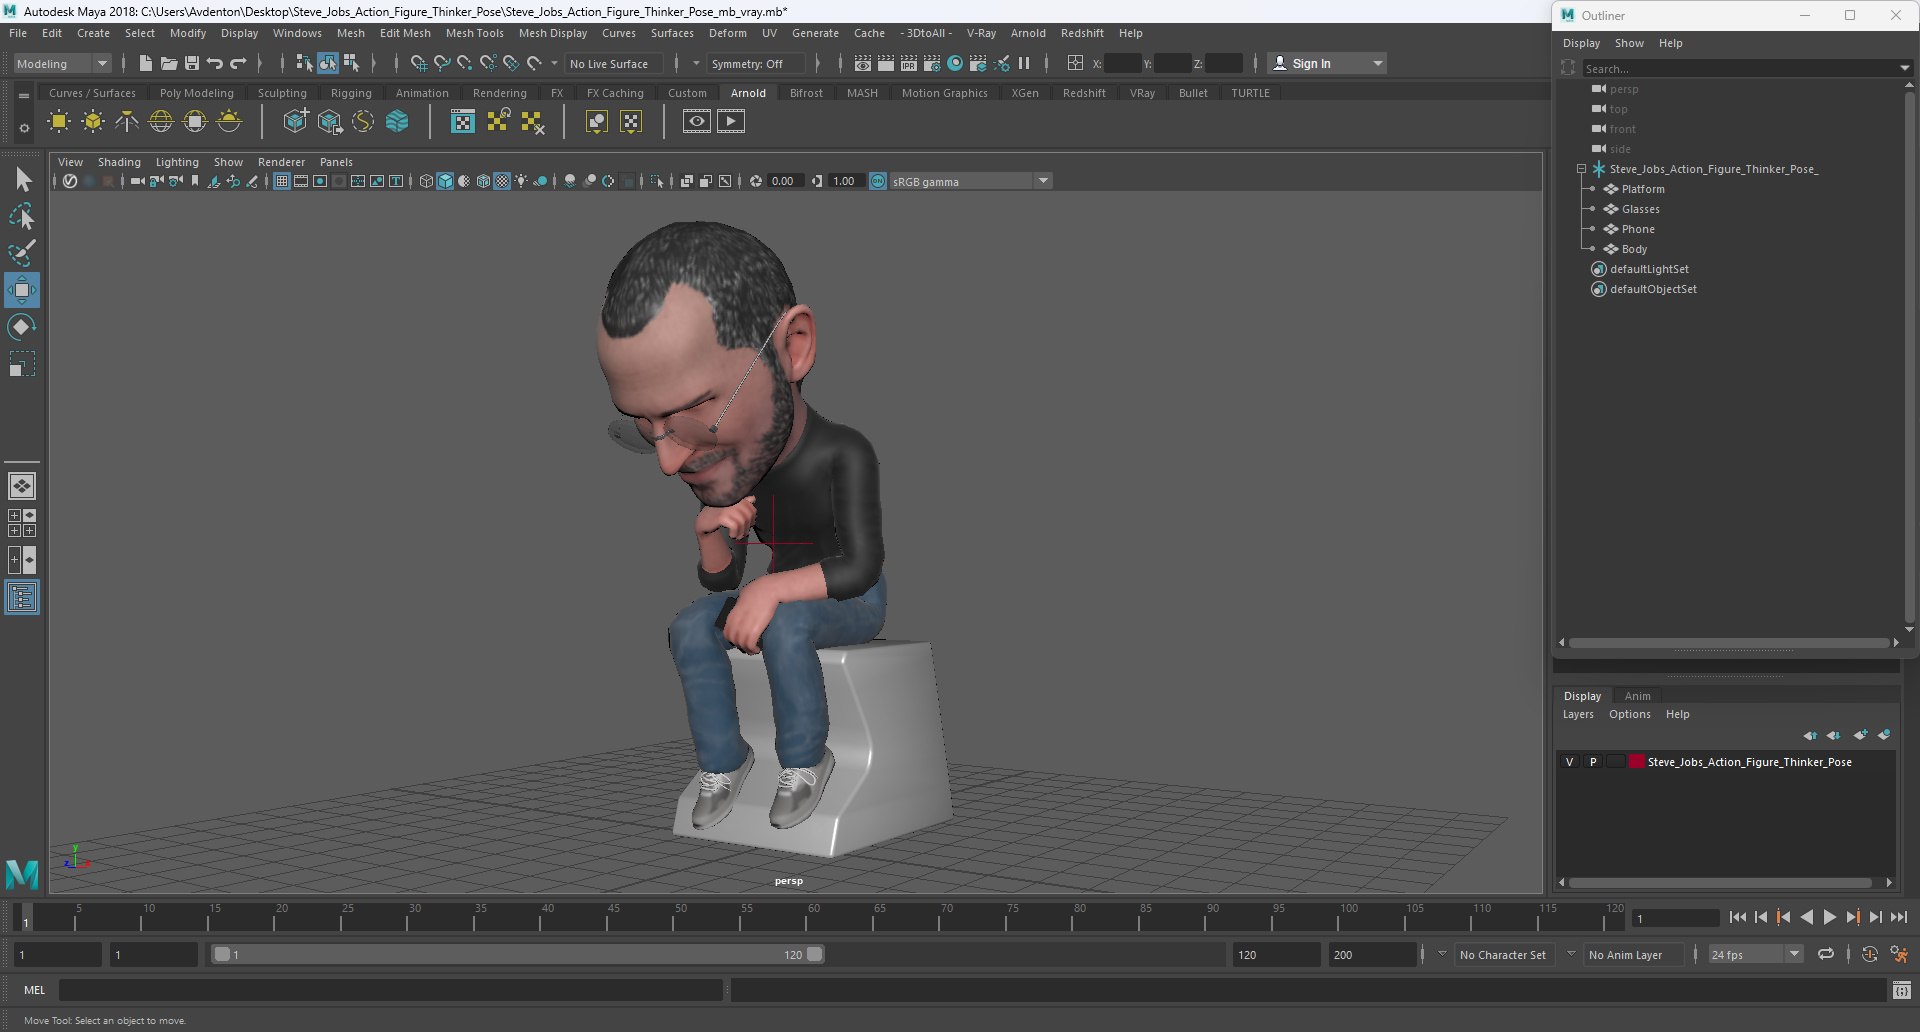
Task: Collapse the Steve_Jobs_Action_Figure_Thinker_Pose_ group
Action: 1581,169
